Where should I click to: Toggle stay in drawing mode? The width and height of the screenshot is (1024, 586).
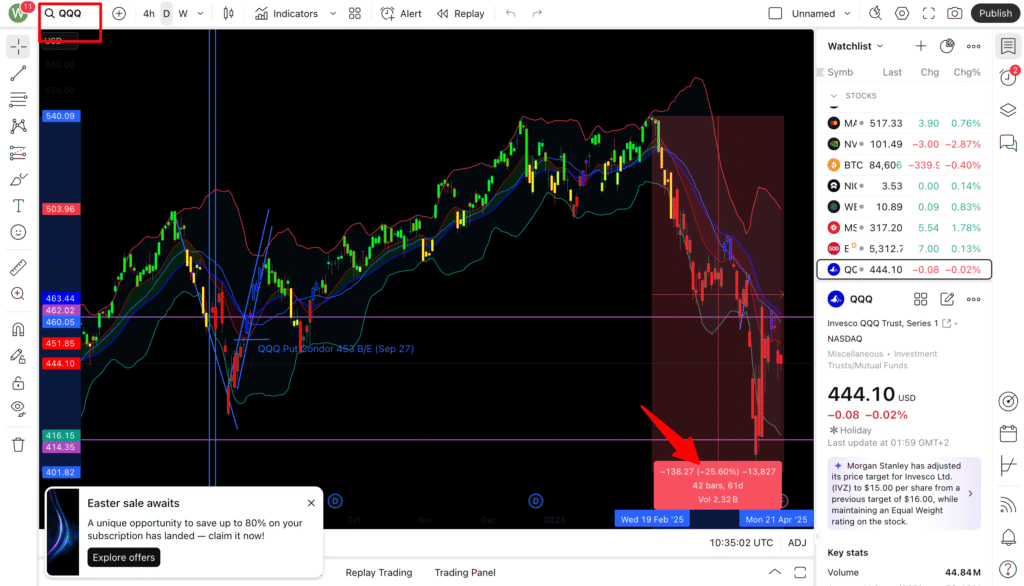tap(18, 356)
